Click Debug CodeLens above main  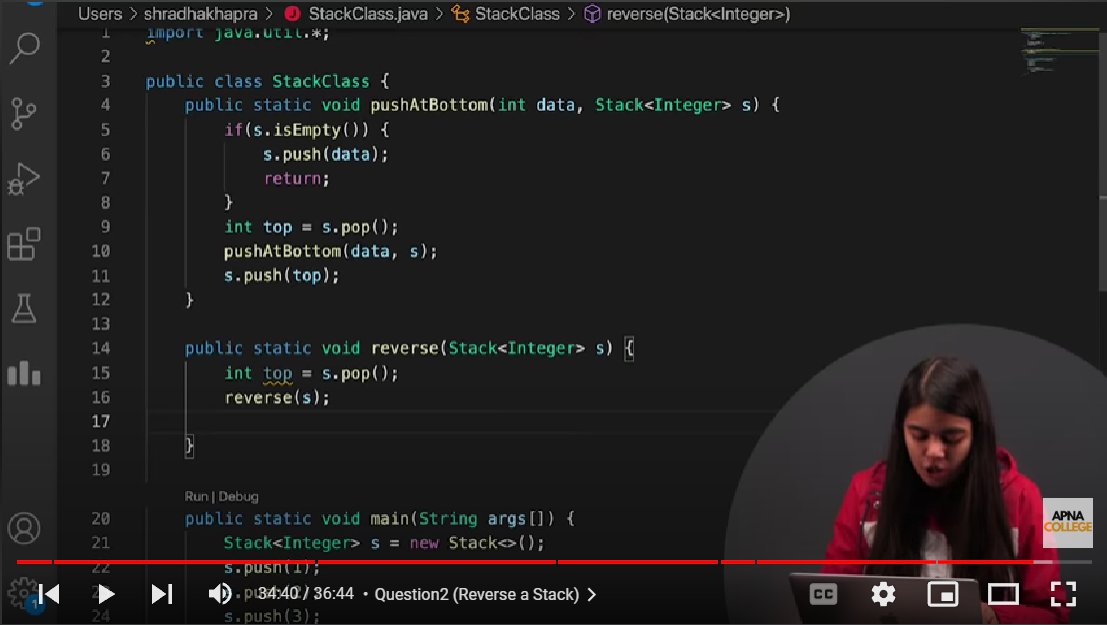coord(238,496)
